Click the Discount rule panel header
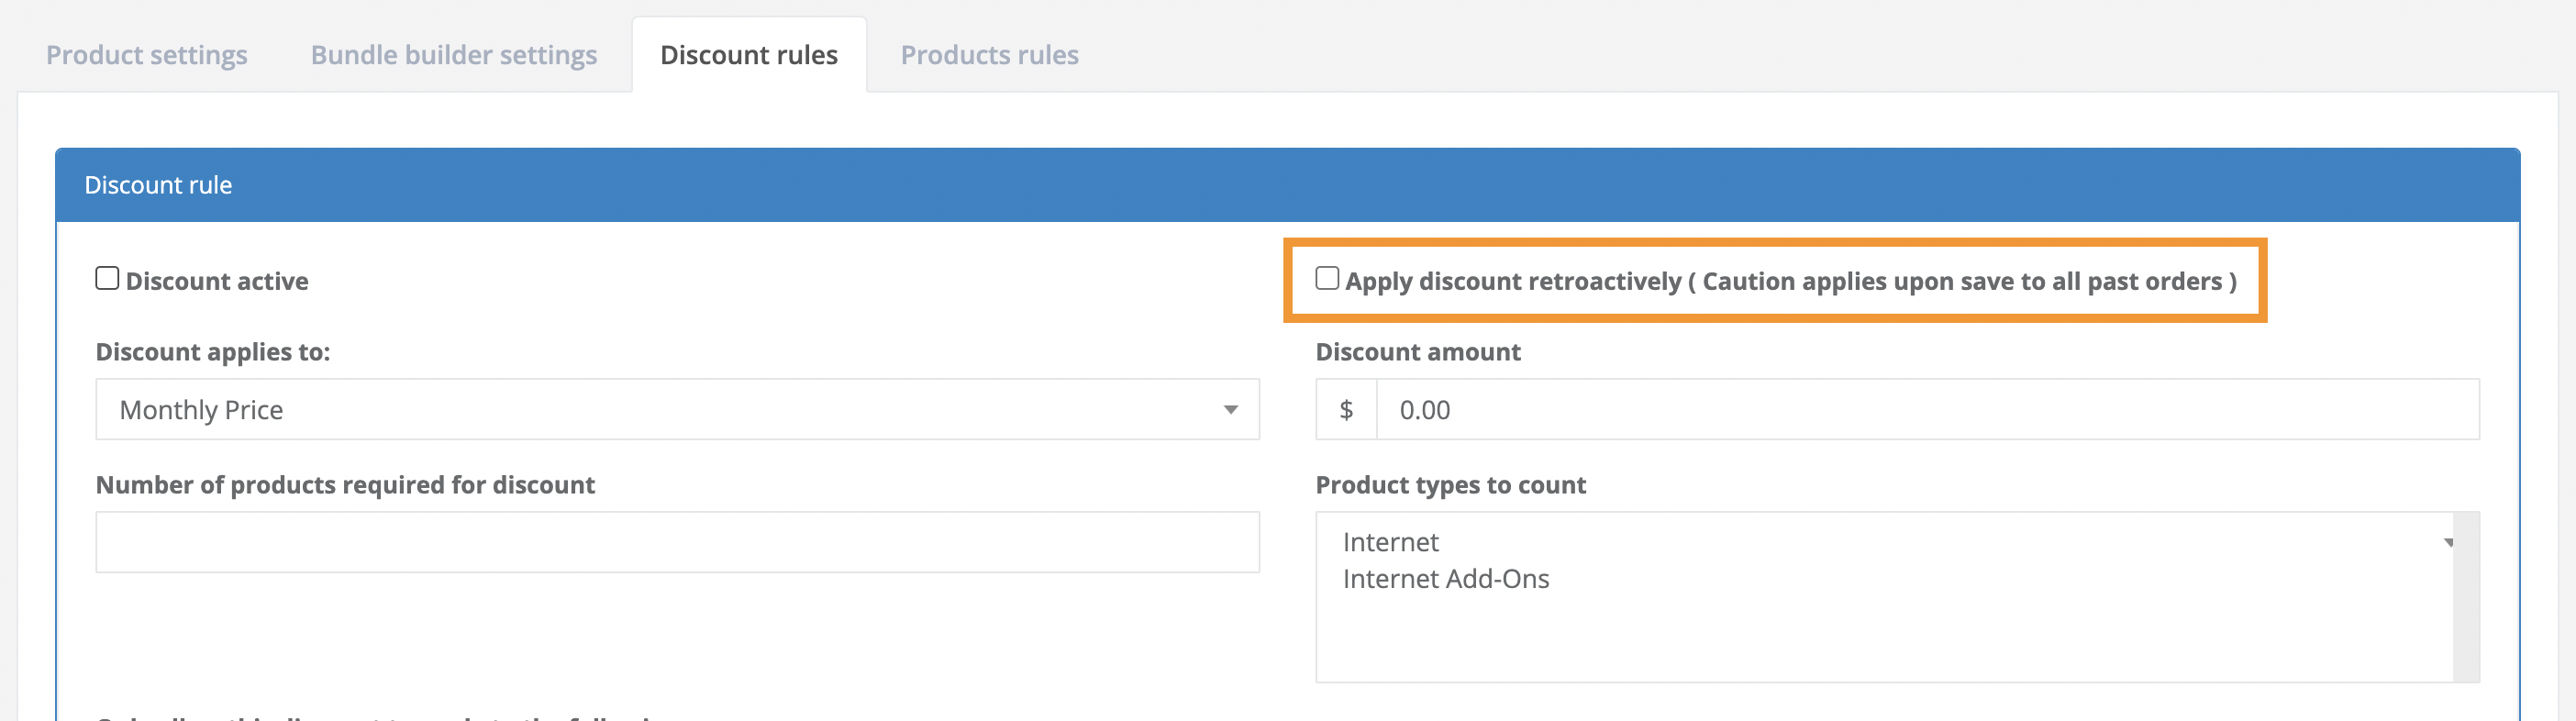The width and height of the screenshot is (2576, 721). [1286, 185]
